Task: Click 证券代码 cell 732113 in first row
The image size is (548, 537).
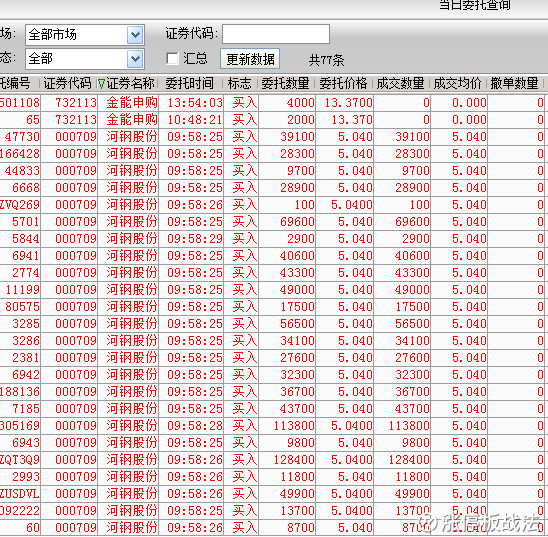Action: click(x=76, y=103)
